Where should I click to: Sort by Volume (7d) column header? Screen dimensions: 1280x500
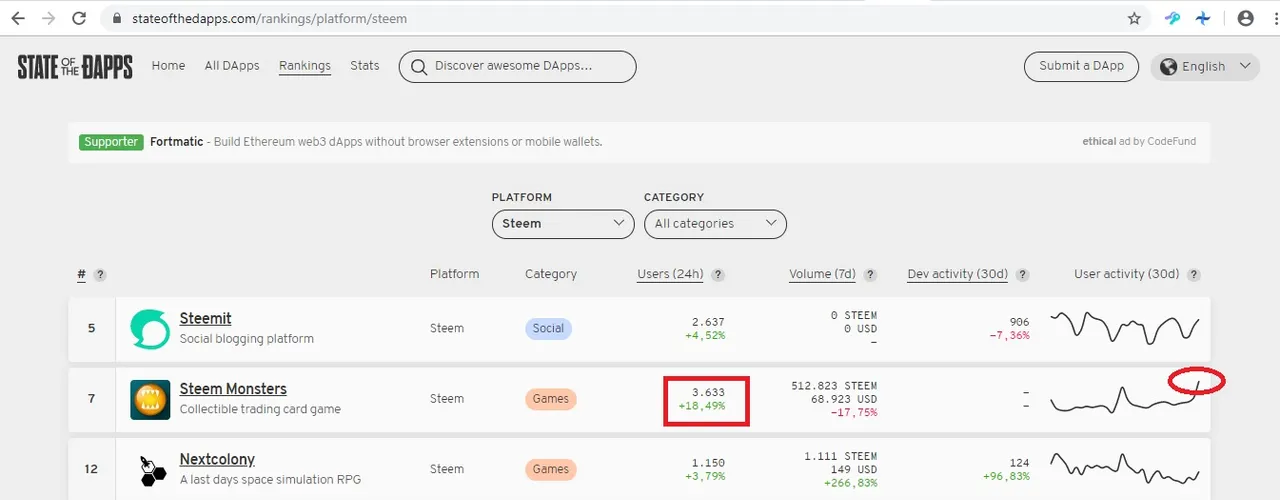(823, 274)
